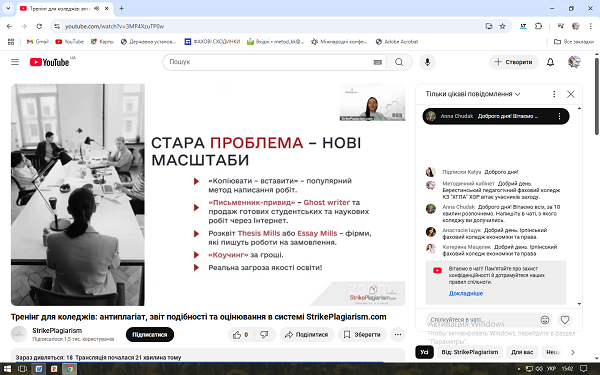The image size is (600, 375).
Task: Bookmark this page with star icon
Action: [502, 26]
